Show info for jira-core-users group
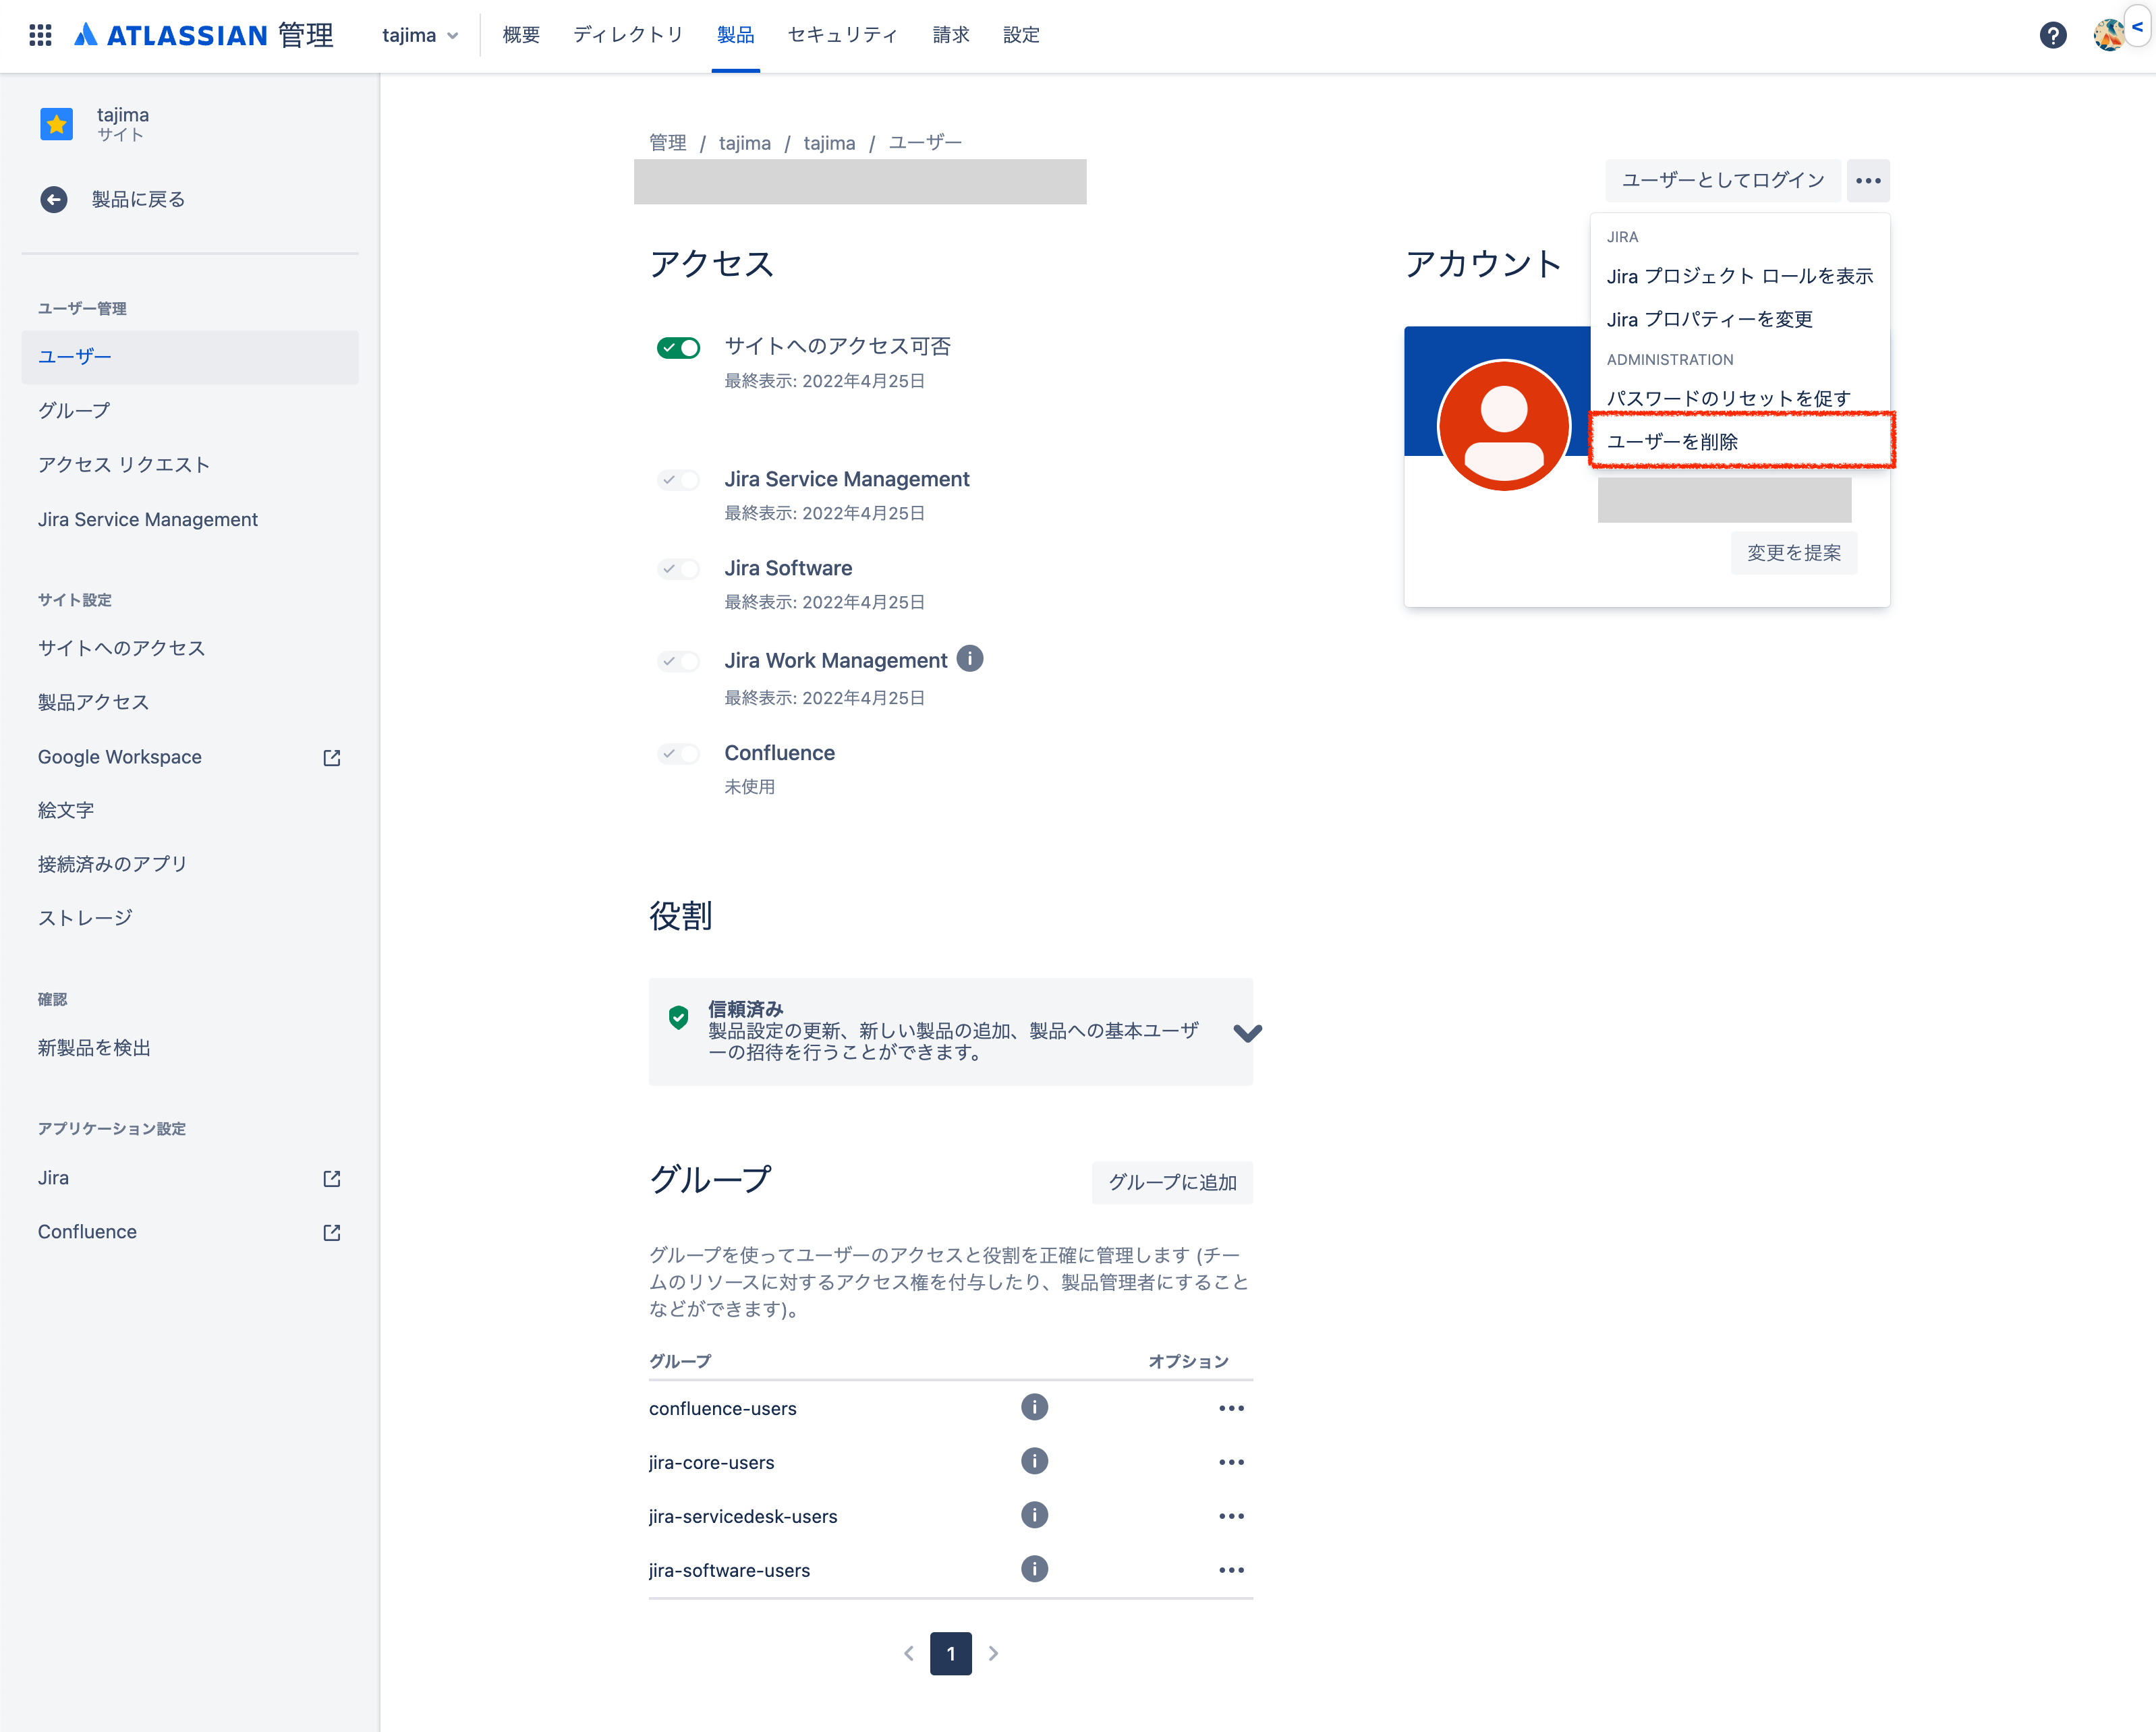Viewport: 2156px width, 1732px height. click(x=1034, y=1461)
